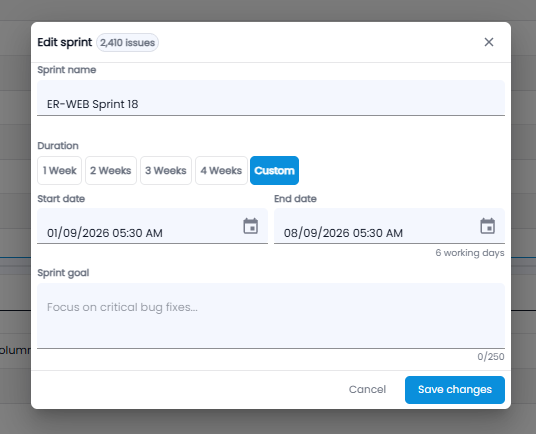This screenshot has width=536, height=434.
Task: Open the Start date calendar picker
Action: point(251,226)
